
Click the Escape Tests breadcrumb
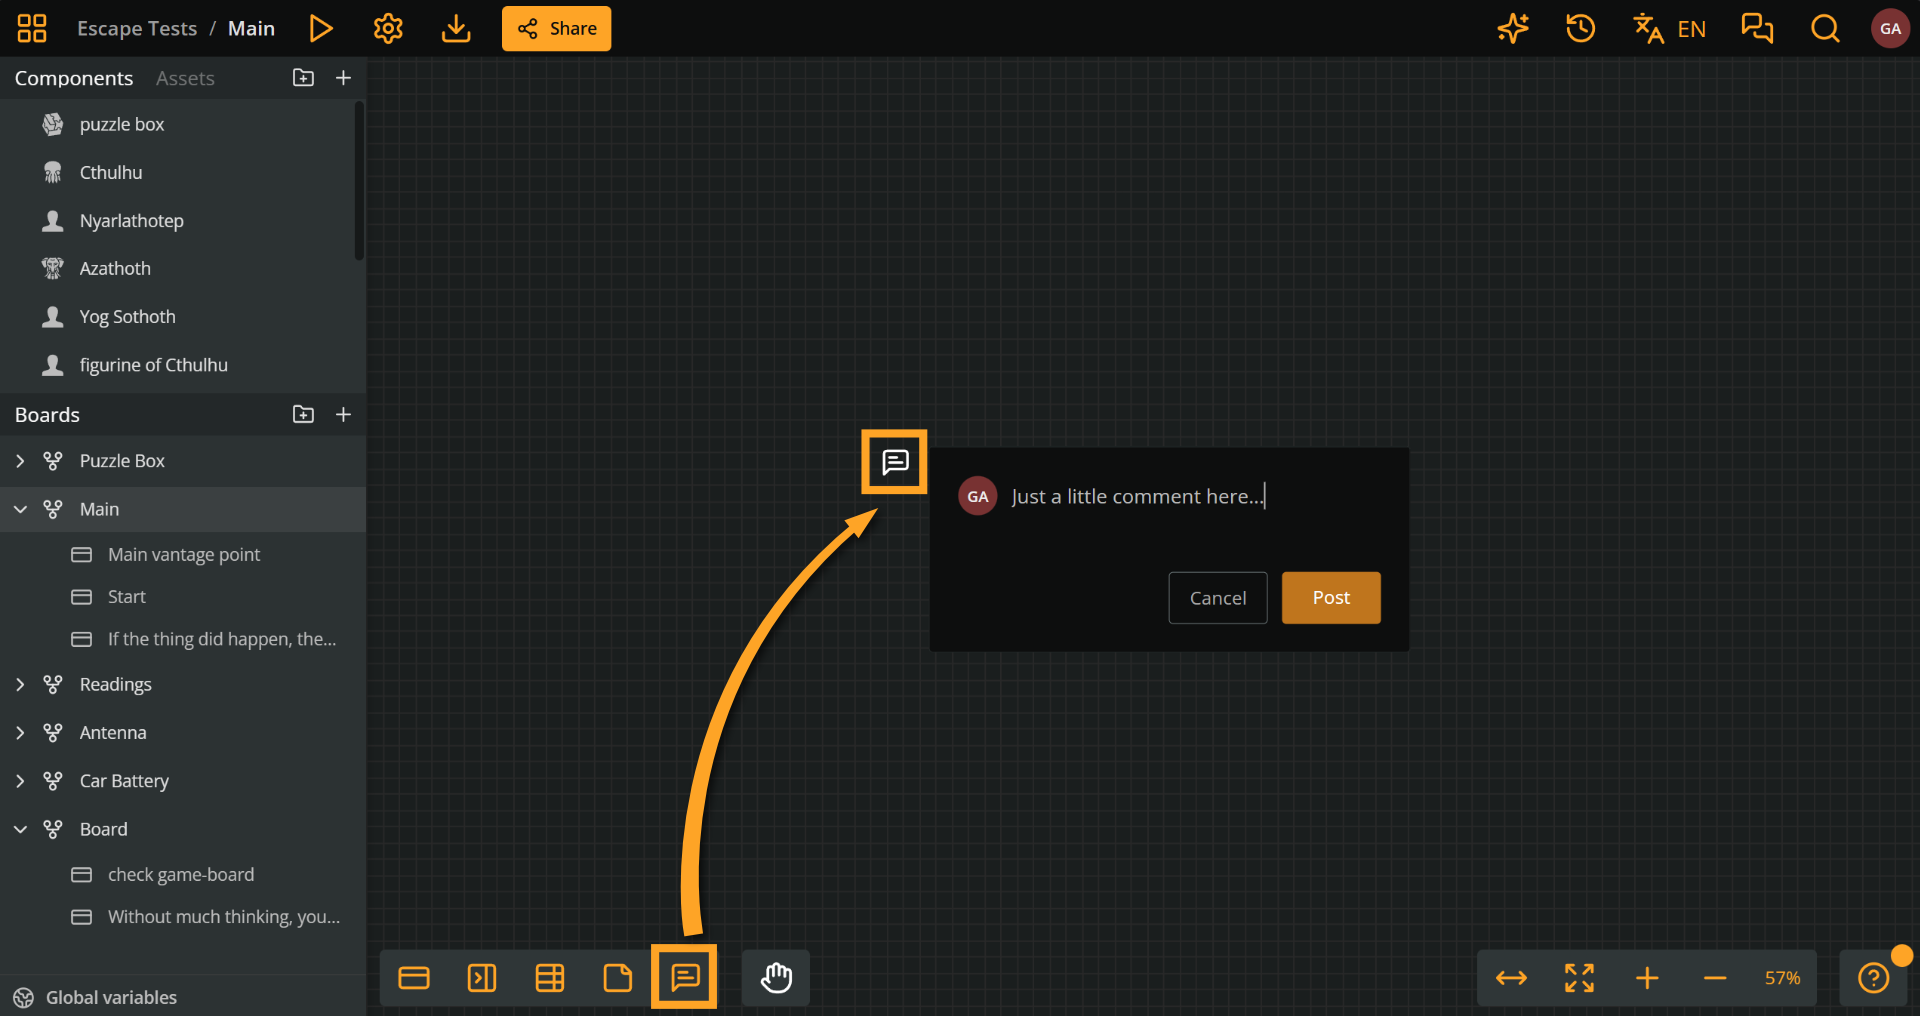point(137,28)
